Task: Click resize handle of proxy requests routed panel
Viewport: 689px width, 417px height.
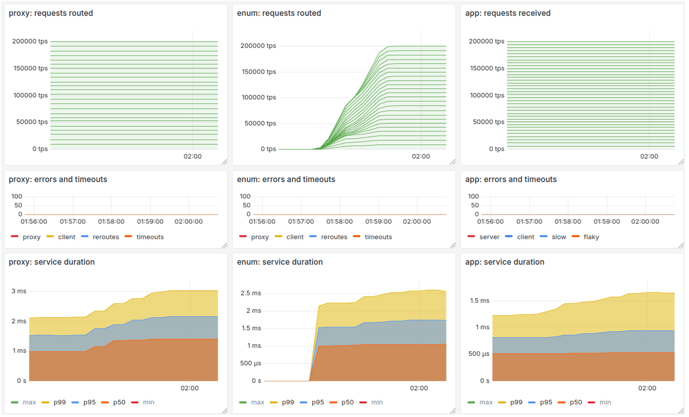Action: click(224, 161)
